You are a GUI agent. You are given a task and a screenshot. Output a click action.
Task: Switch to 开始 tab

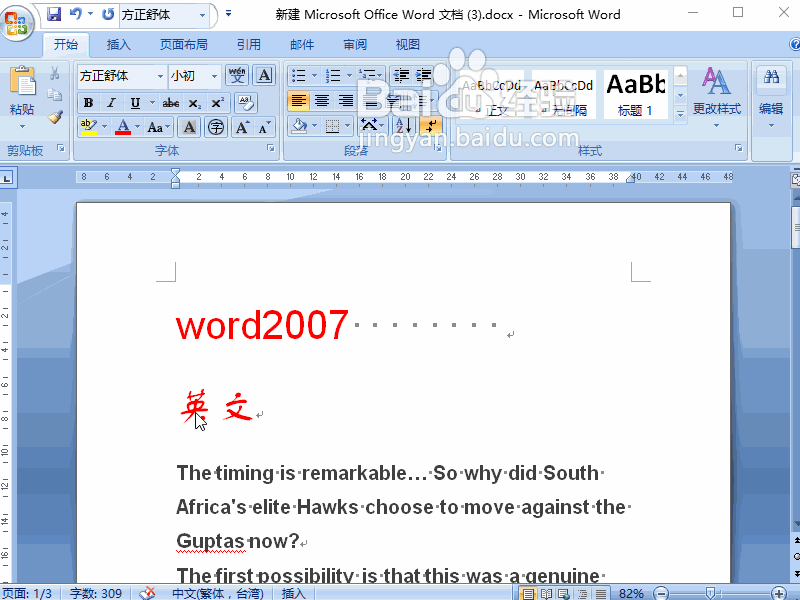(x=66, y=44)
